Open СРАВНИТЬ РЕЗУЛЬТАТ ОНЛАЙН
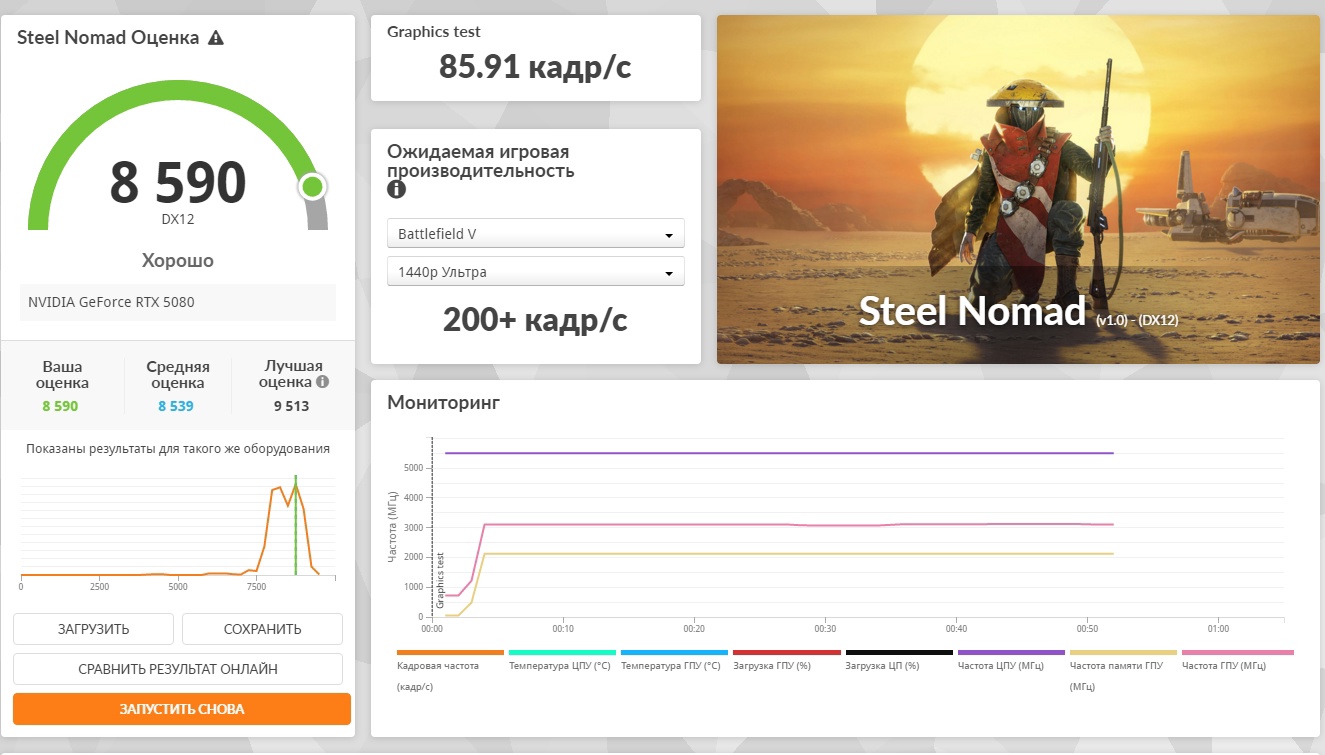Viewport: 1325px width, 755px height. coord(178,669)
